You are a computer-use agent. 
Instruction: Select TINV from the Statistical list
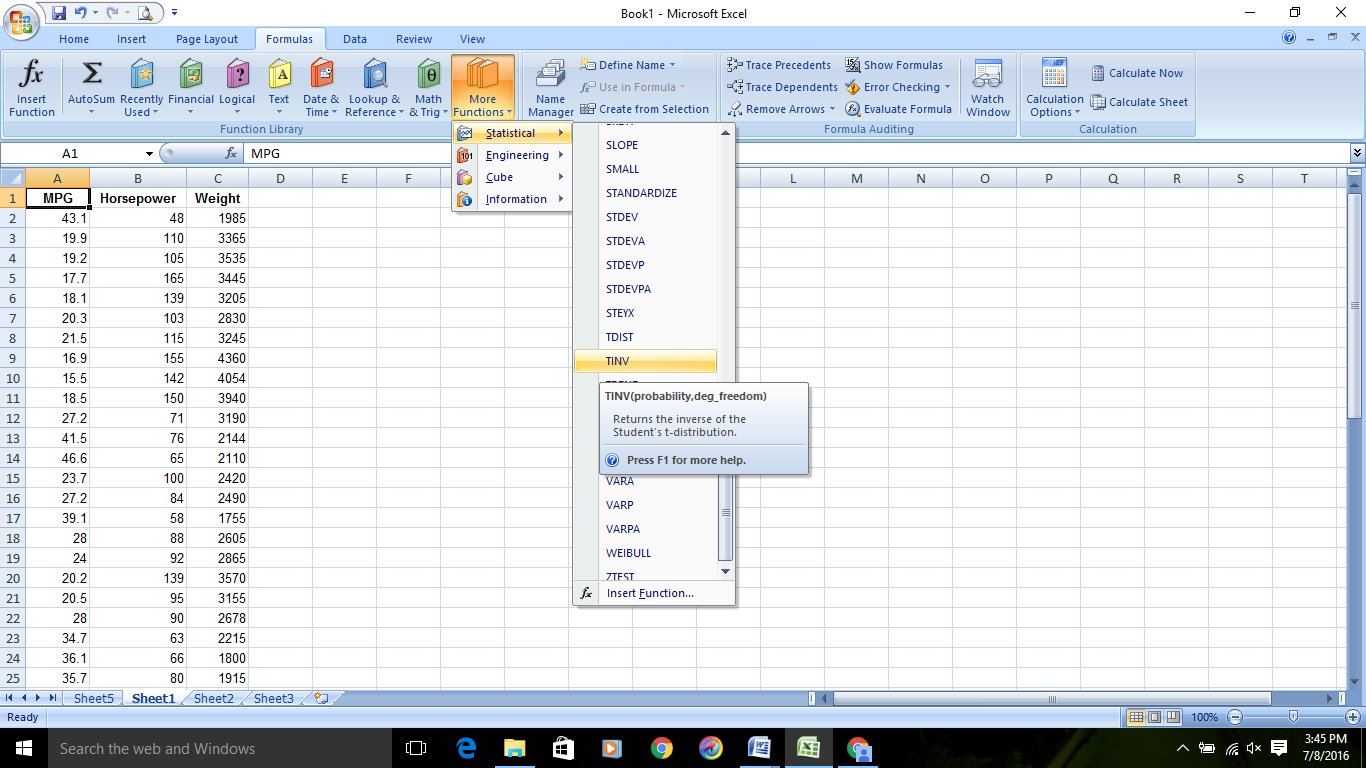pyautogui.click(x=645, y=361)
